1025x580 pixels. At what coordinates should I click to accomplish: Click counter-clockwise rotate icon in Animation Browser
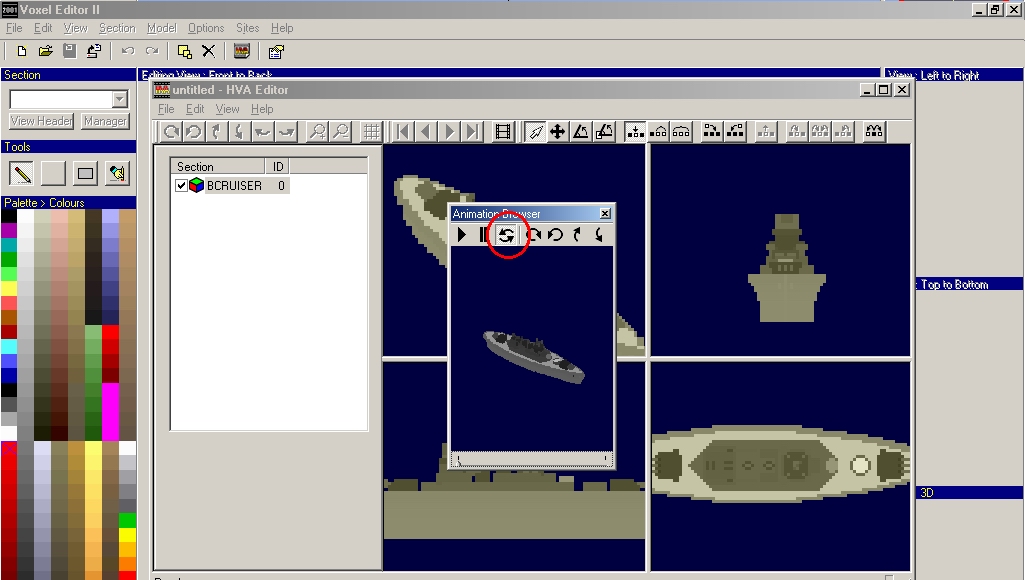click(555, 234)
